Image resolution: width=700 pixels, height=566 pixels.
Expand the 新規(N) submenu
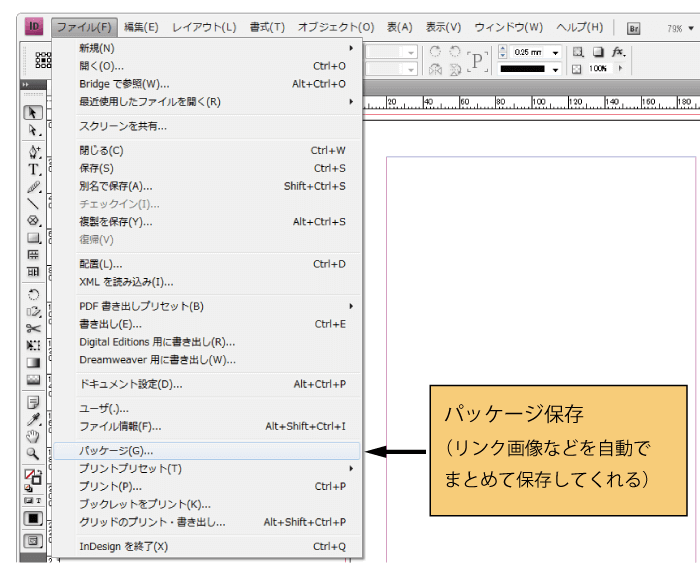coord(351,48)
